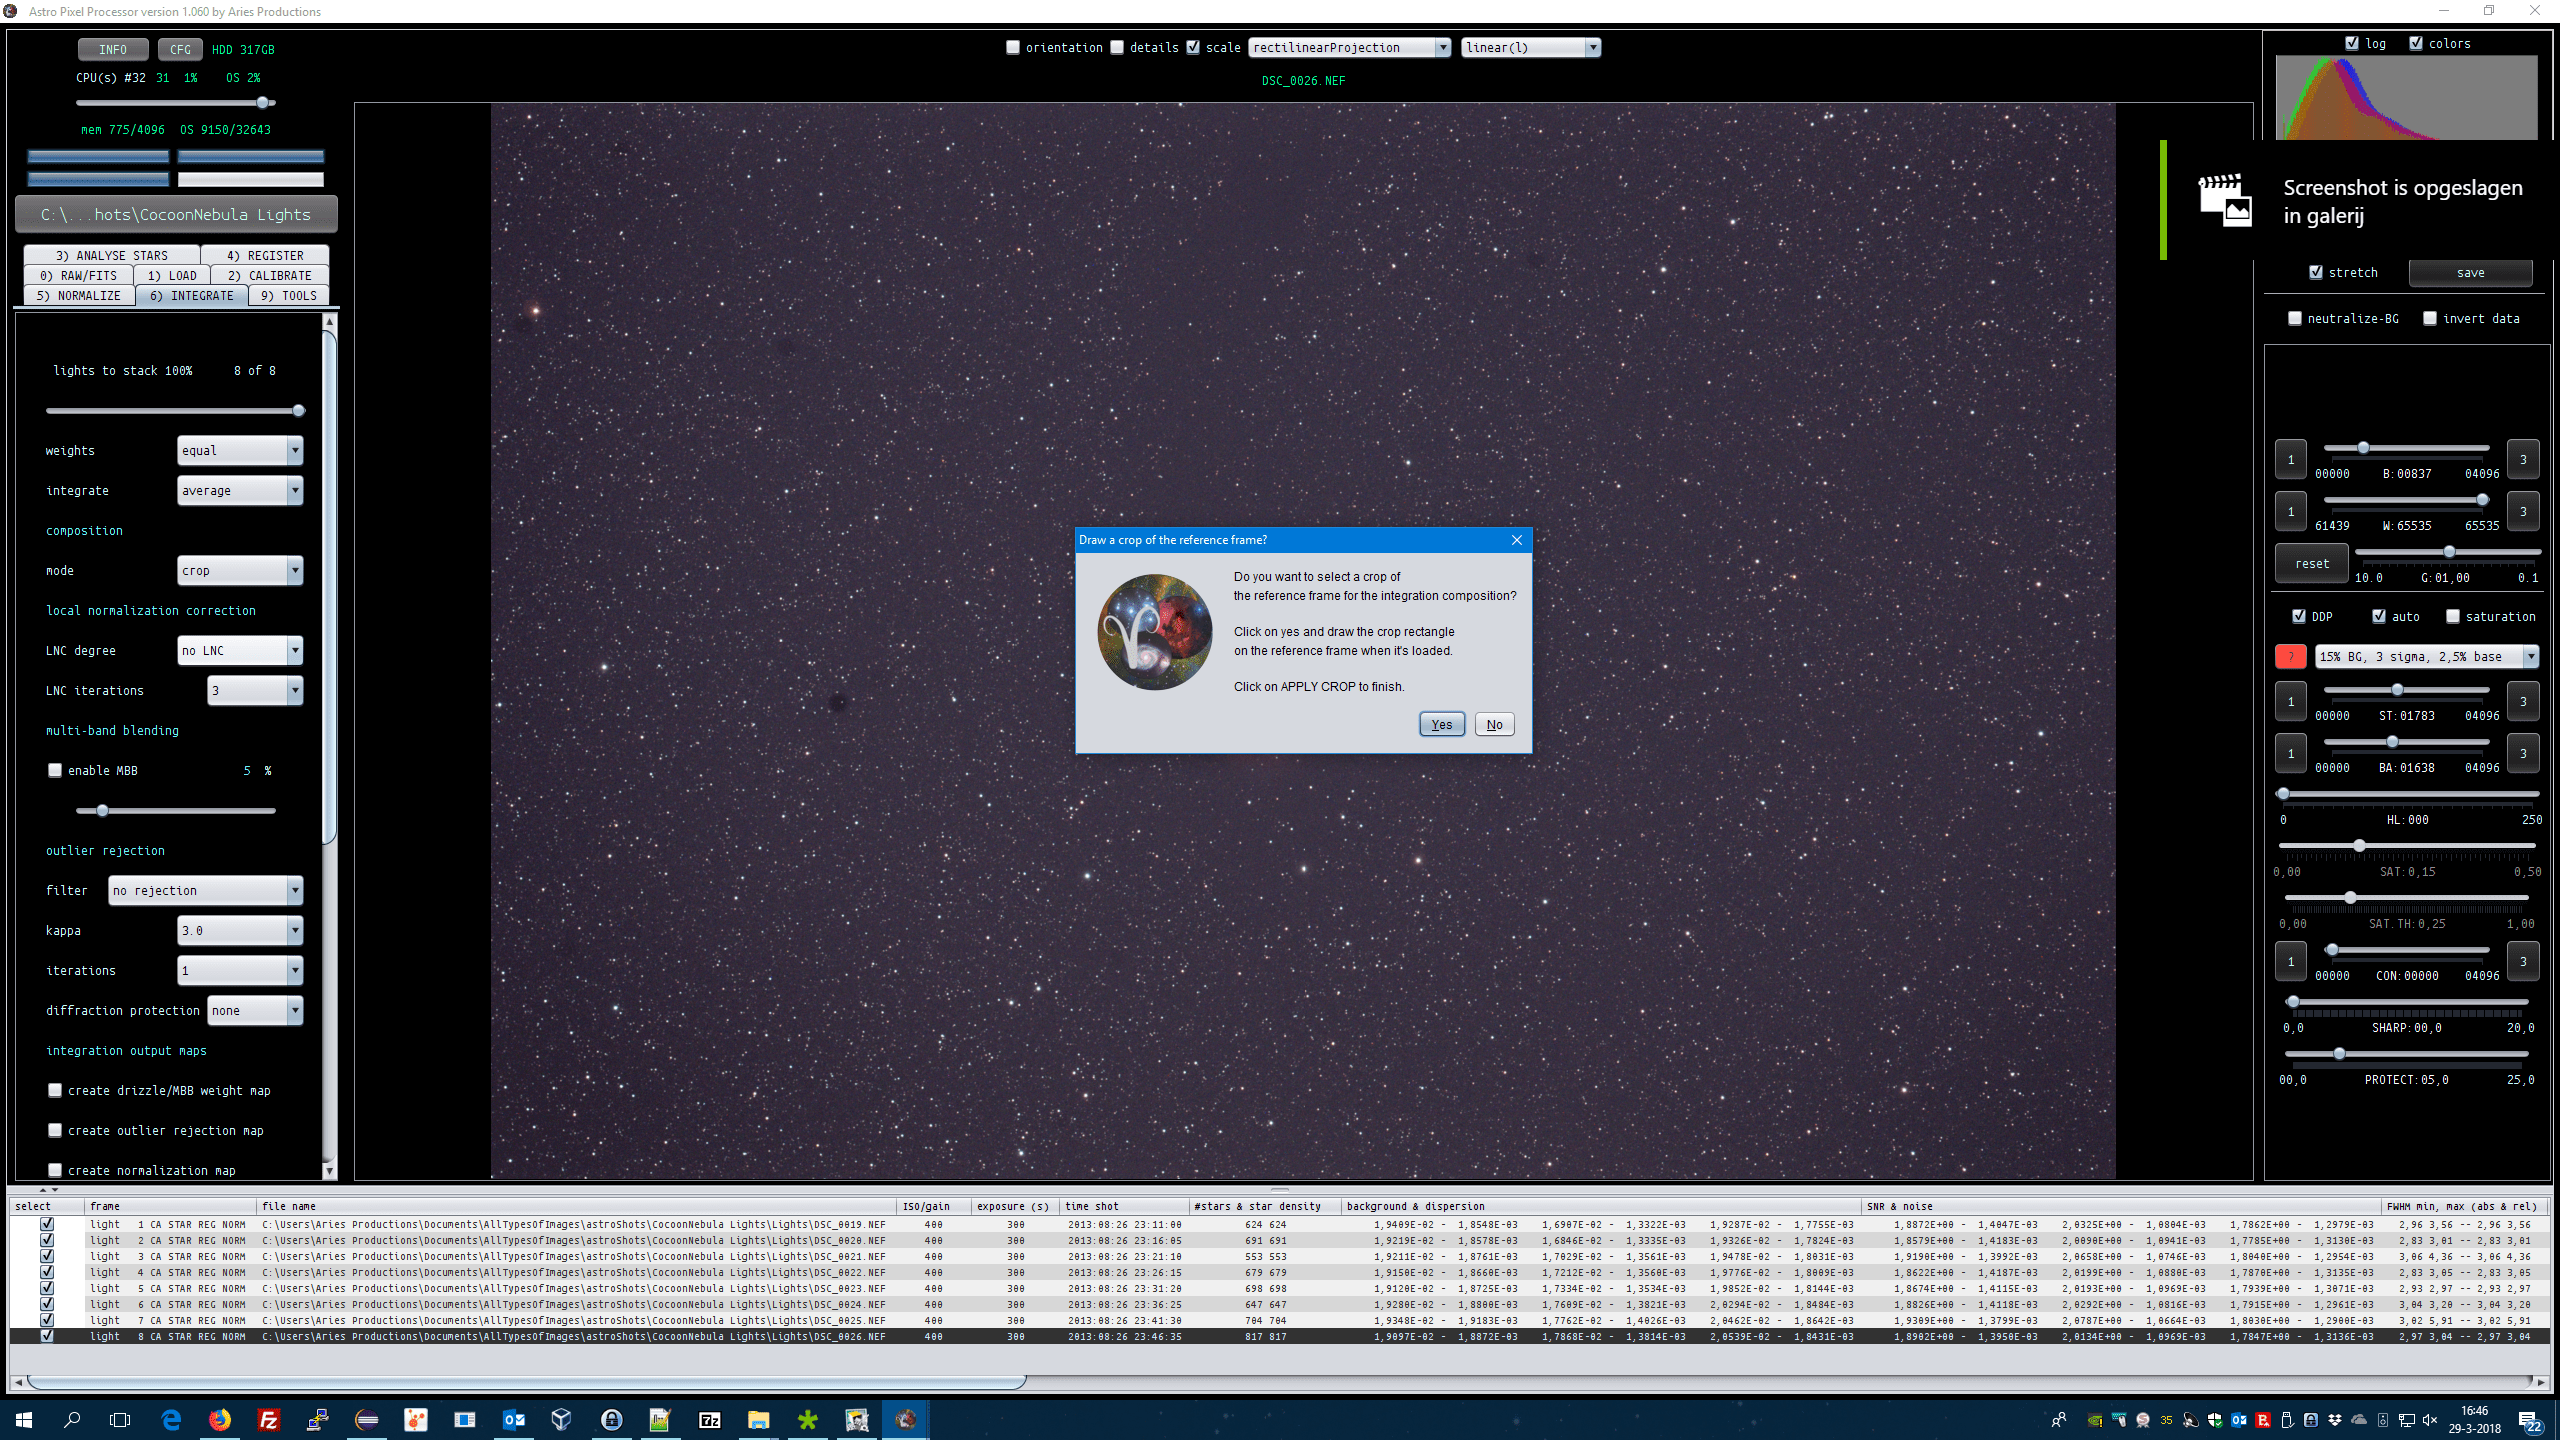Image resolution: width=2560 pixels, height=1440 pixels.
Task: Open FileZilla from the taskbar
Action: tap(269, 1419)
